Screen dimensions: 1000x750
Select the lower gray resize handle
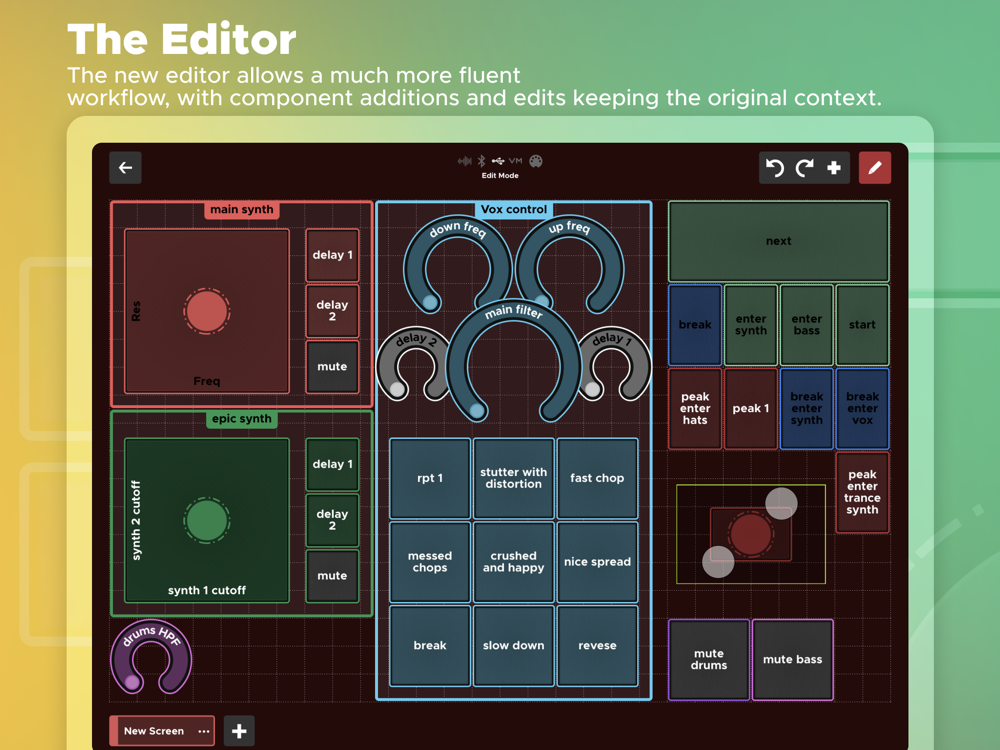point(718,562)
